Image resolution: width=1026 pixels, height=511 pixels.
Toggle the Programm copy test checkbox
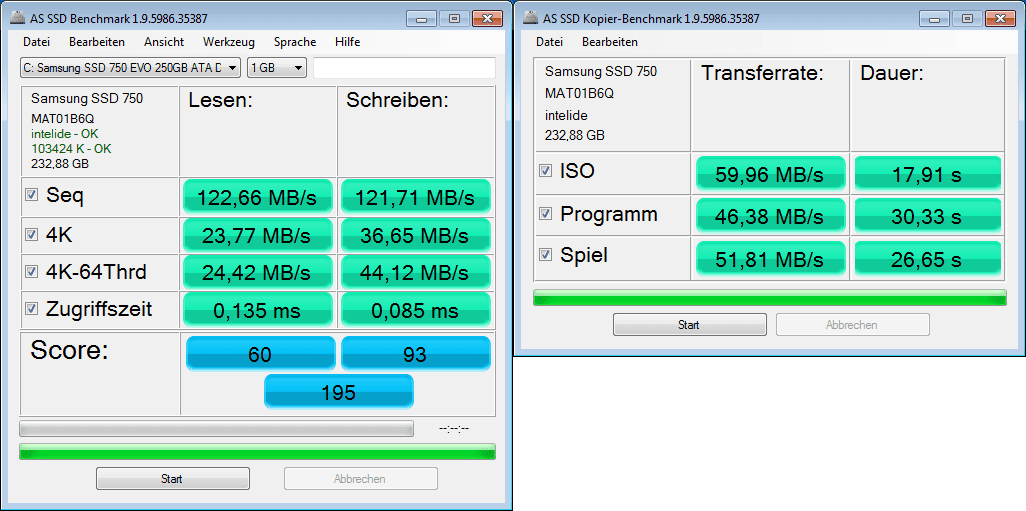point(544,214)
